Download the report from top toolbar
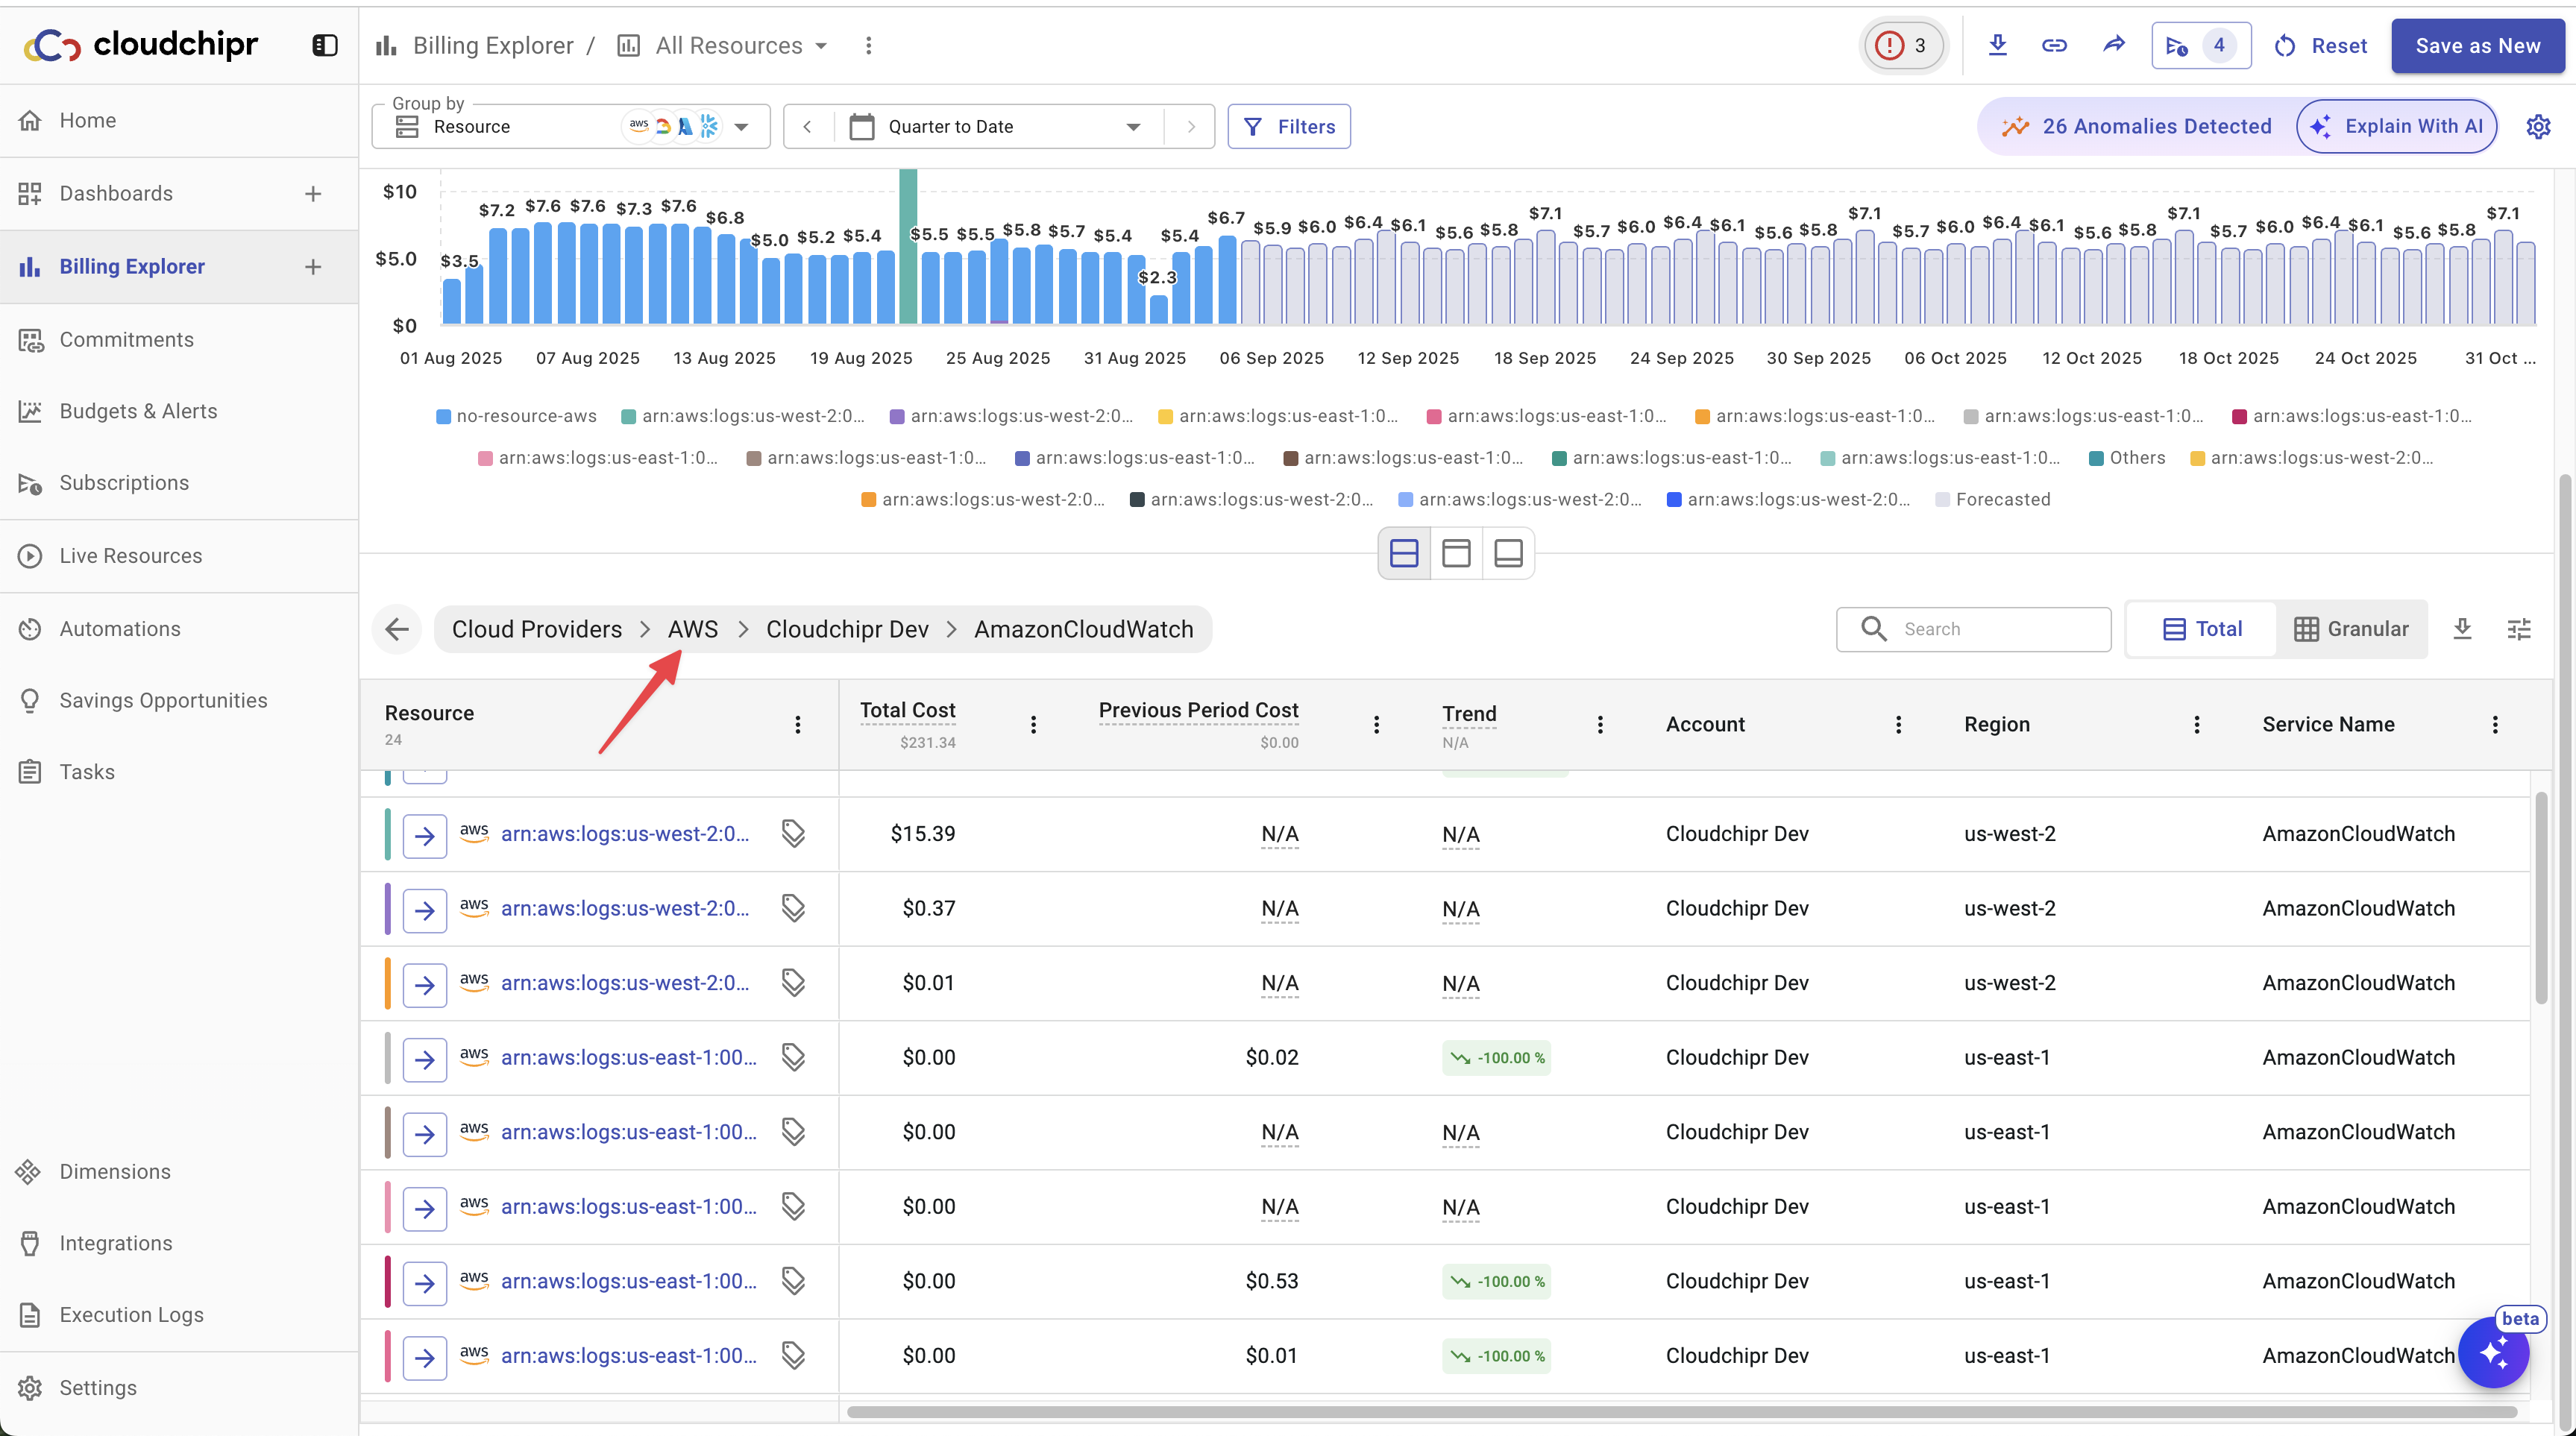 [x=1997, y=45]
